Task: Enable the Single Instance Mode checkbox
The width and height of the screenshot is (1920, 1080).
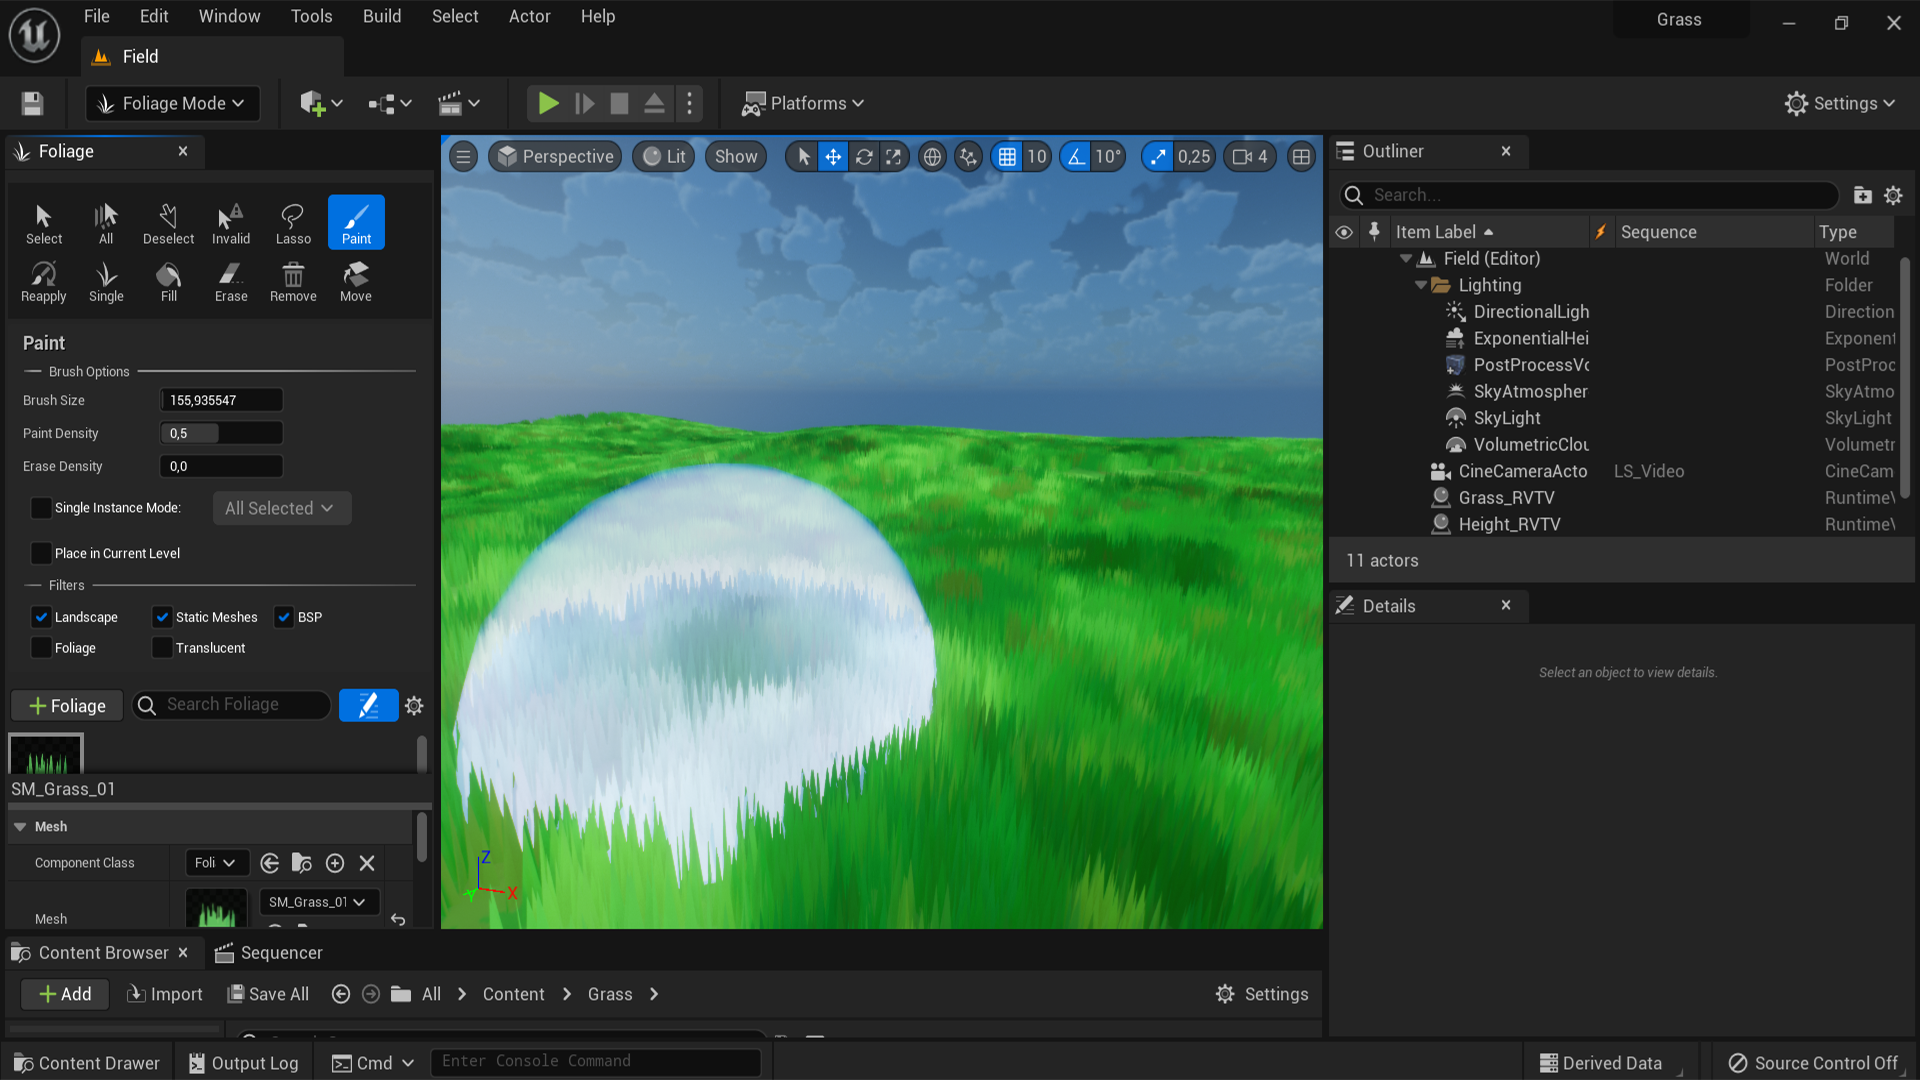Action: 41,508
